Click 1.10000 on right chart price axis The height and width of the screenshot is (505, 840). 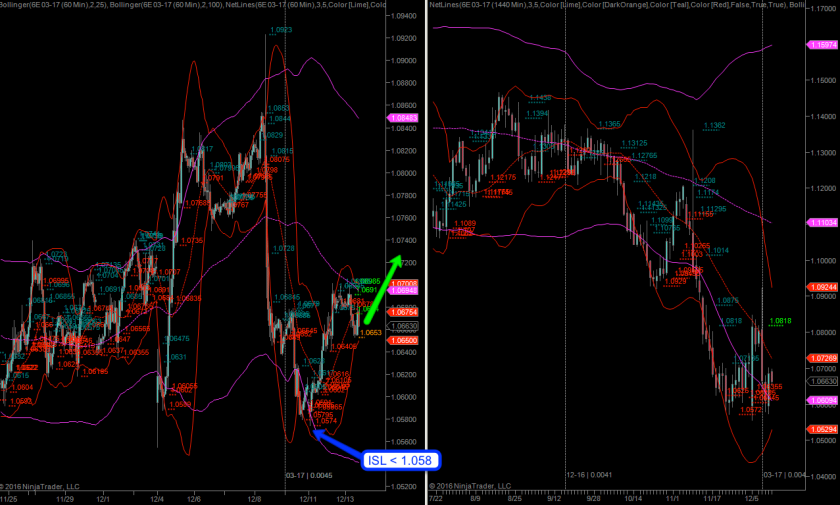click(823, 261)
